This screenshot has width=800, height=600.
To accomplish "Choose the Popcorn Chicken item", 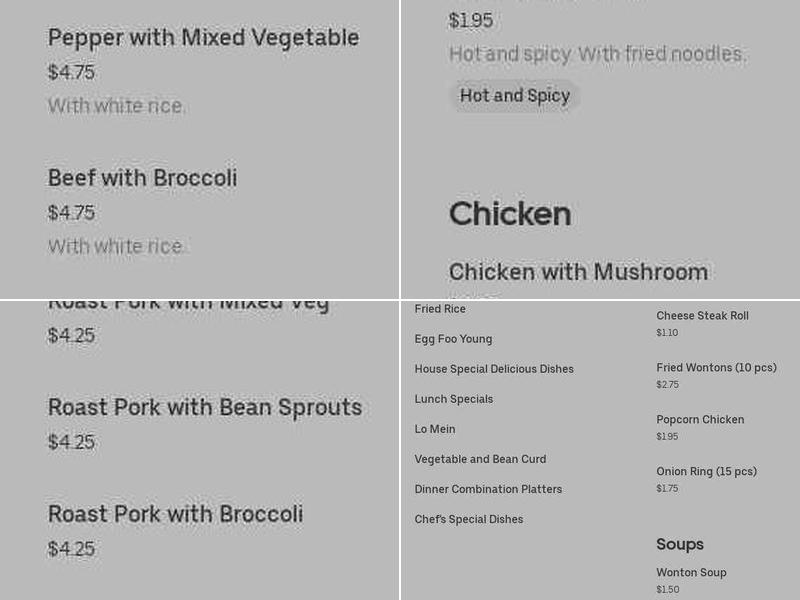I will tap(700, 420).
